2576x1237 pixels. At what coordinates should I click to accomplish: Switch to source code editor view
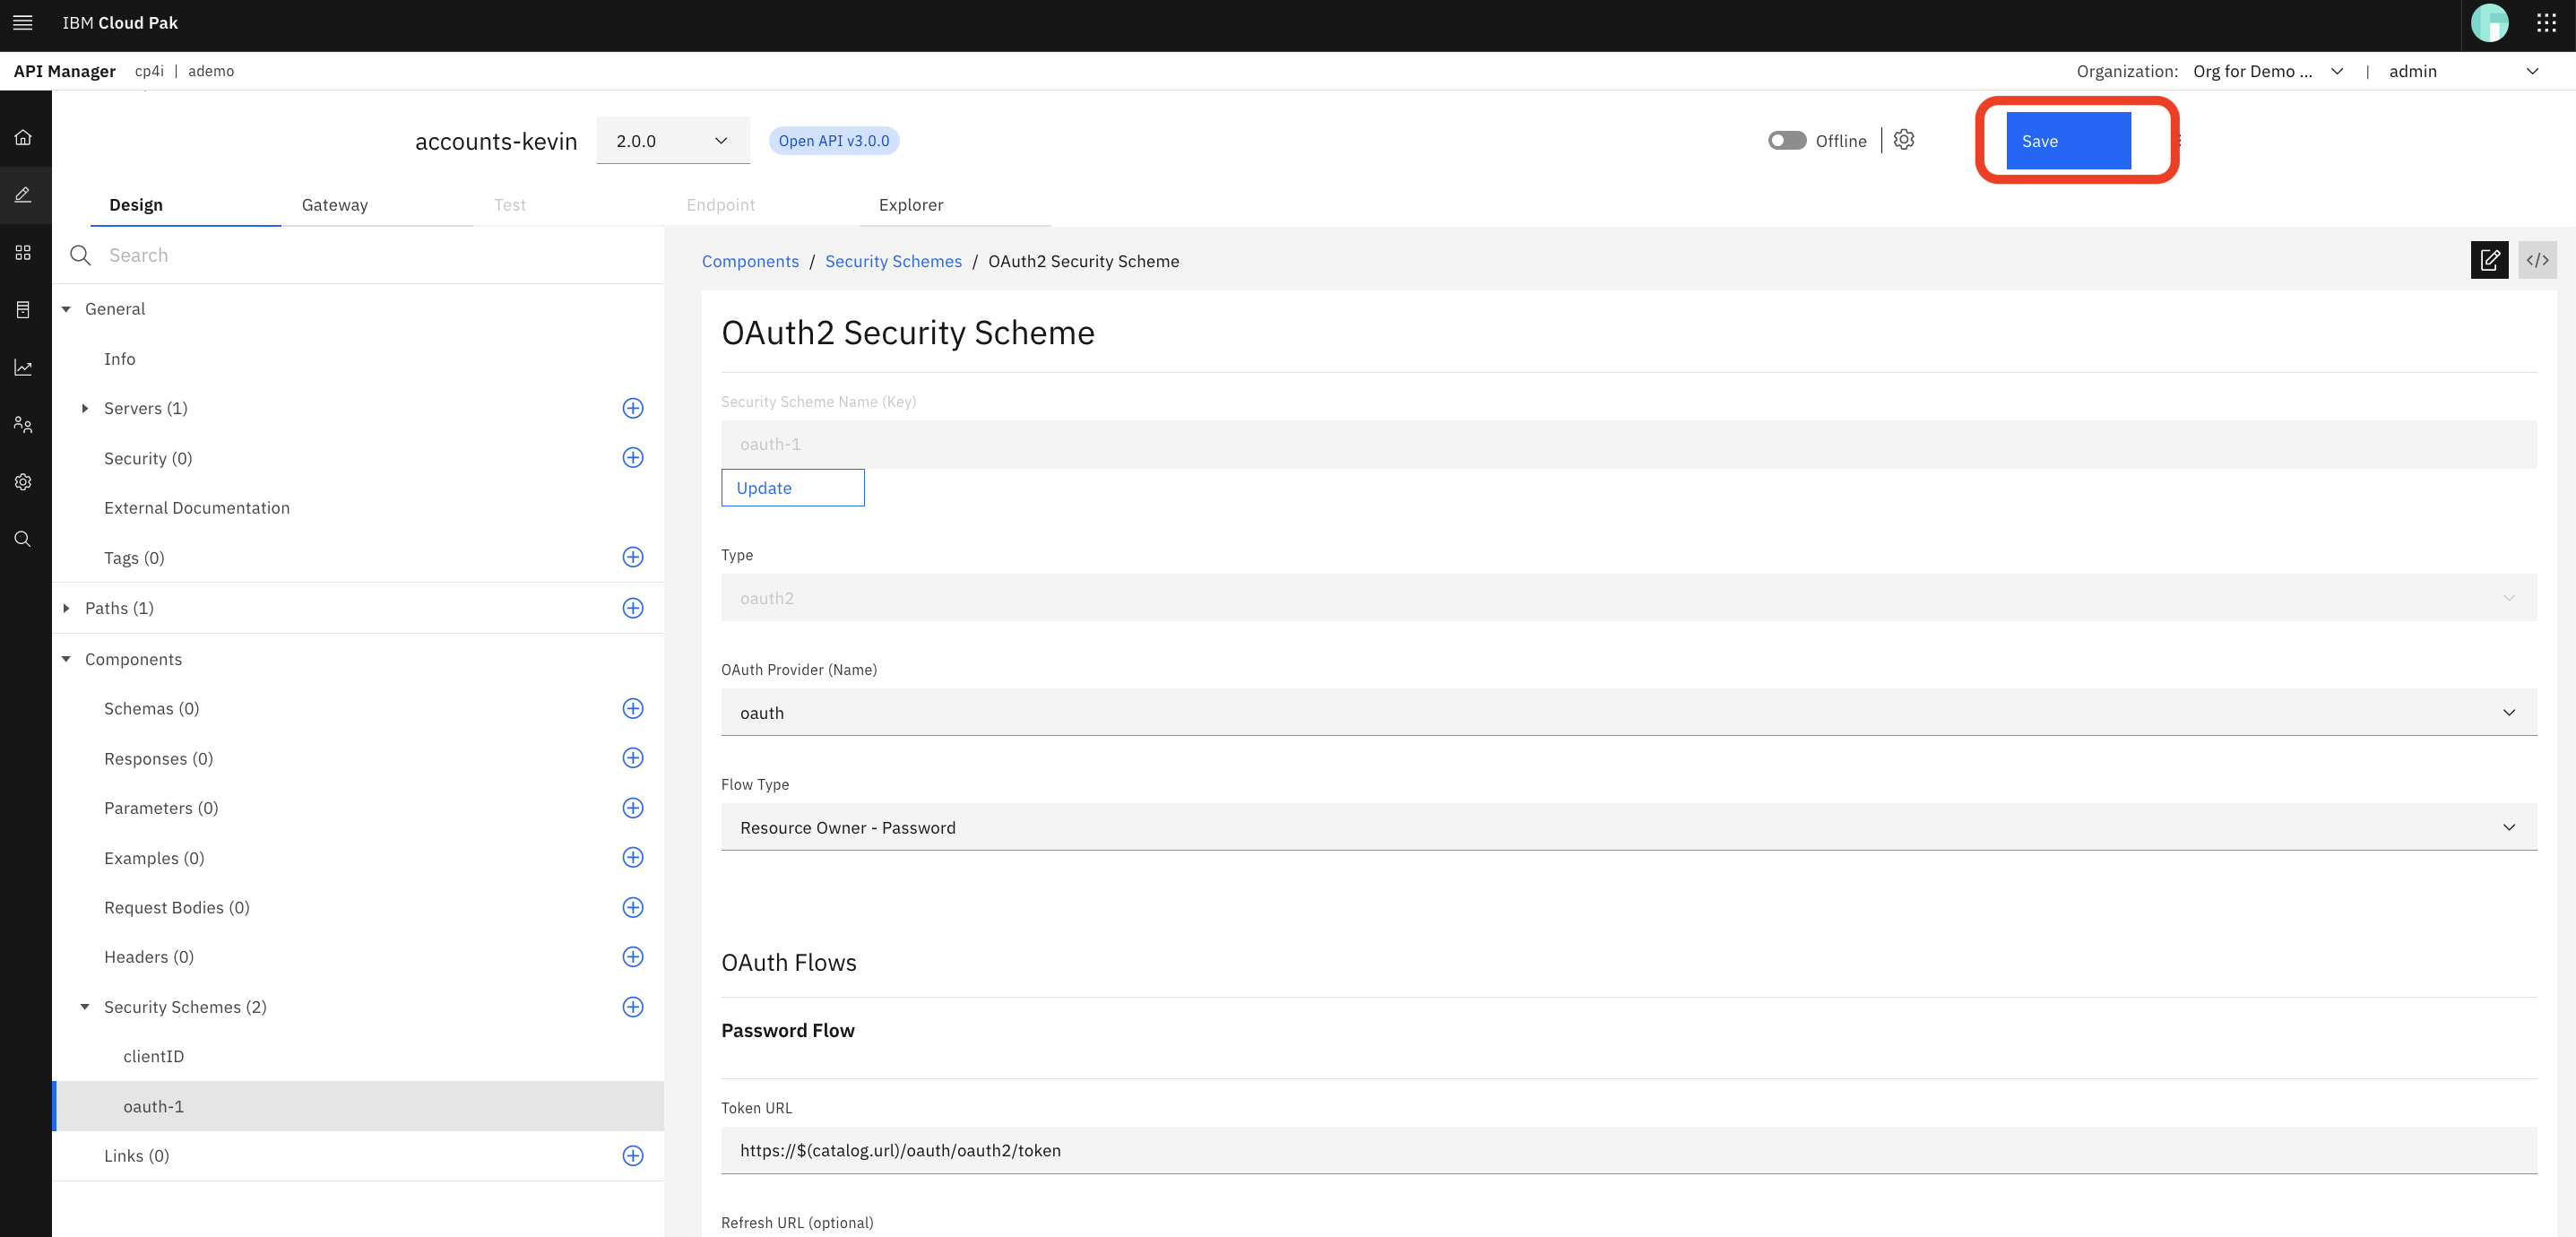[2538, 259]
